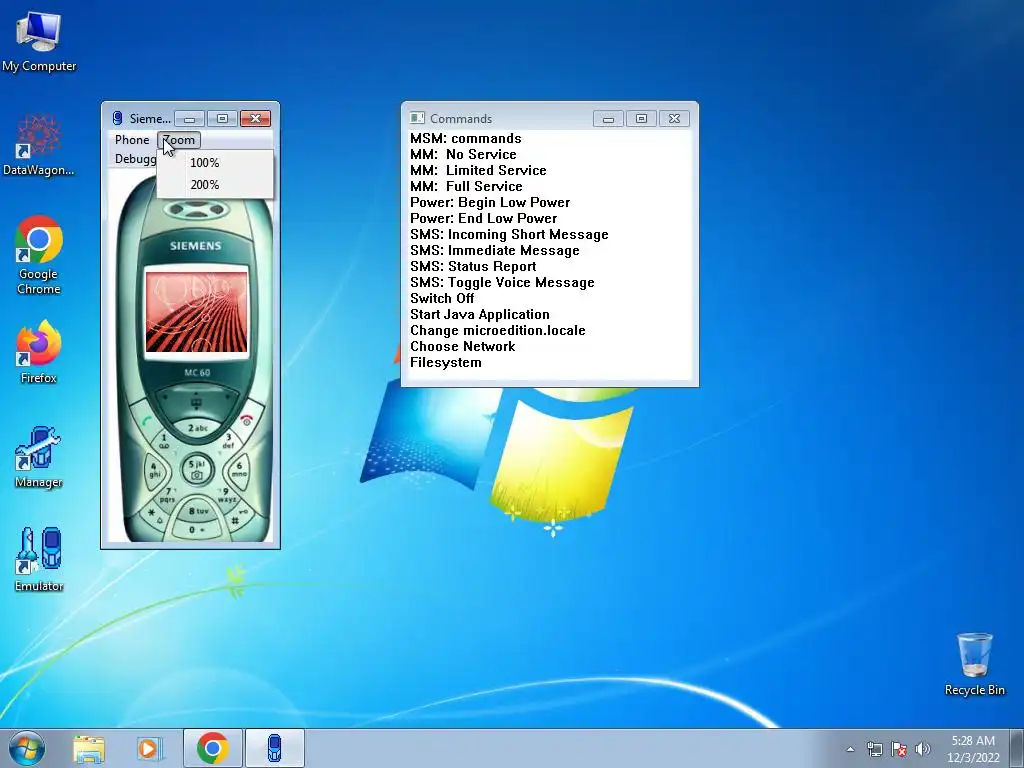Select 'MM: Full Service' command
This screenshot has width=1024, height=768.
tap(466, 186)
